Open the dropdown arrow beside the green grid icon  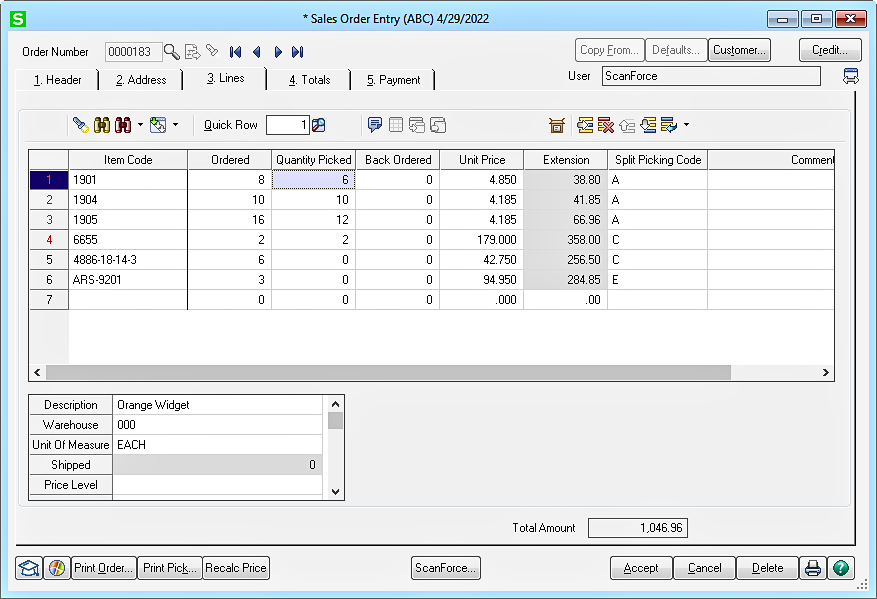pos(175,125)
